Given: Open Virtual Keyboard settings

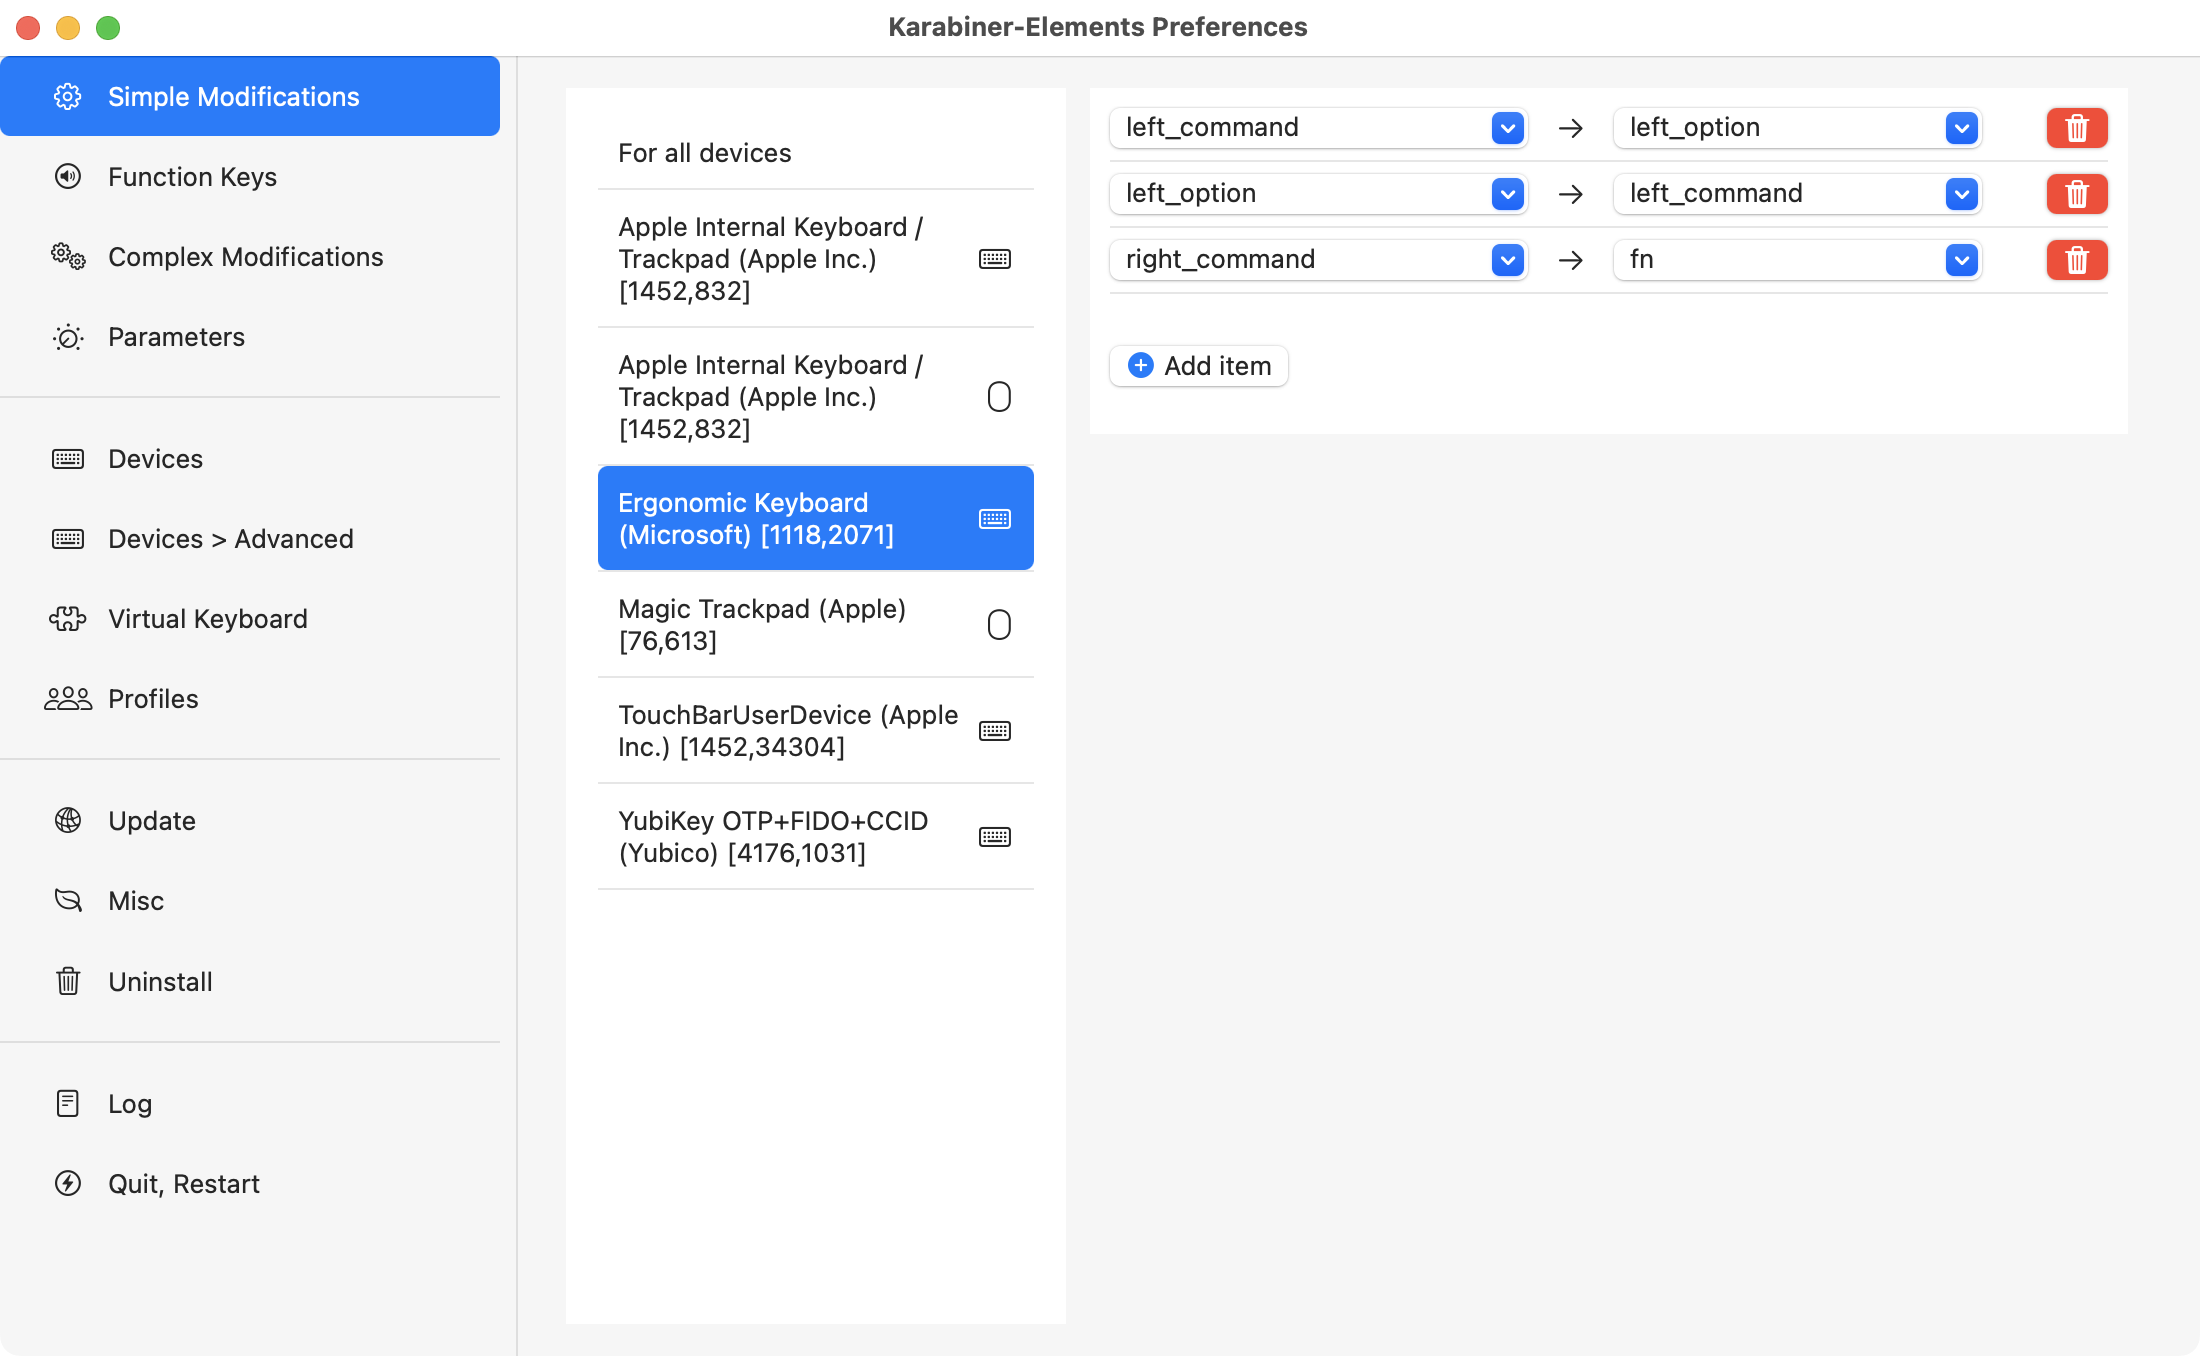Looking at the screenshot, I should (x=250, y=619).
